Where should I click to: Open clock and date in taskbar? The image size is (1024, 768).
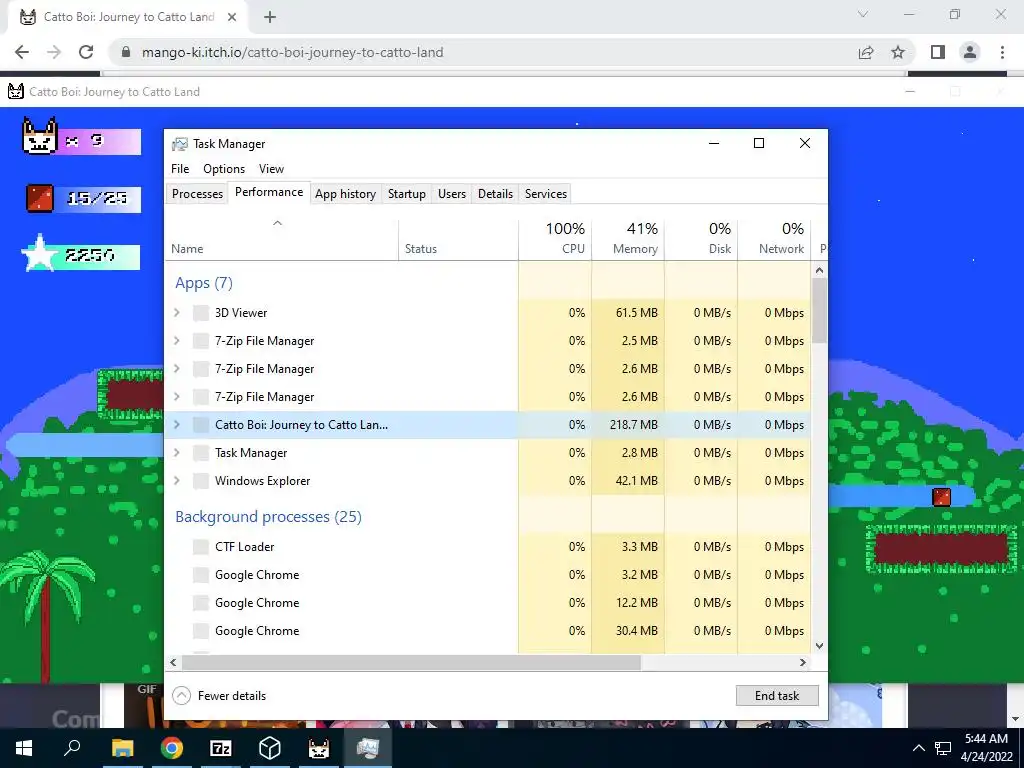tap(986, 748)
